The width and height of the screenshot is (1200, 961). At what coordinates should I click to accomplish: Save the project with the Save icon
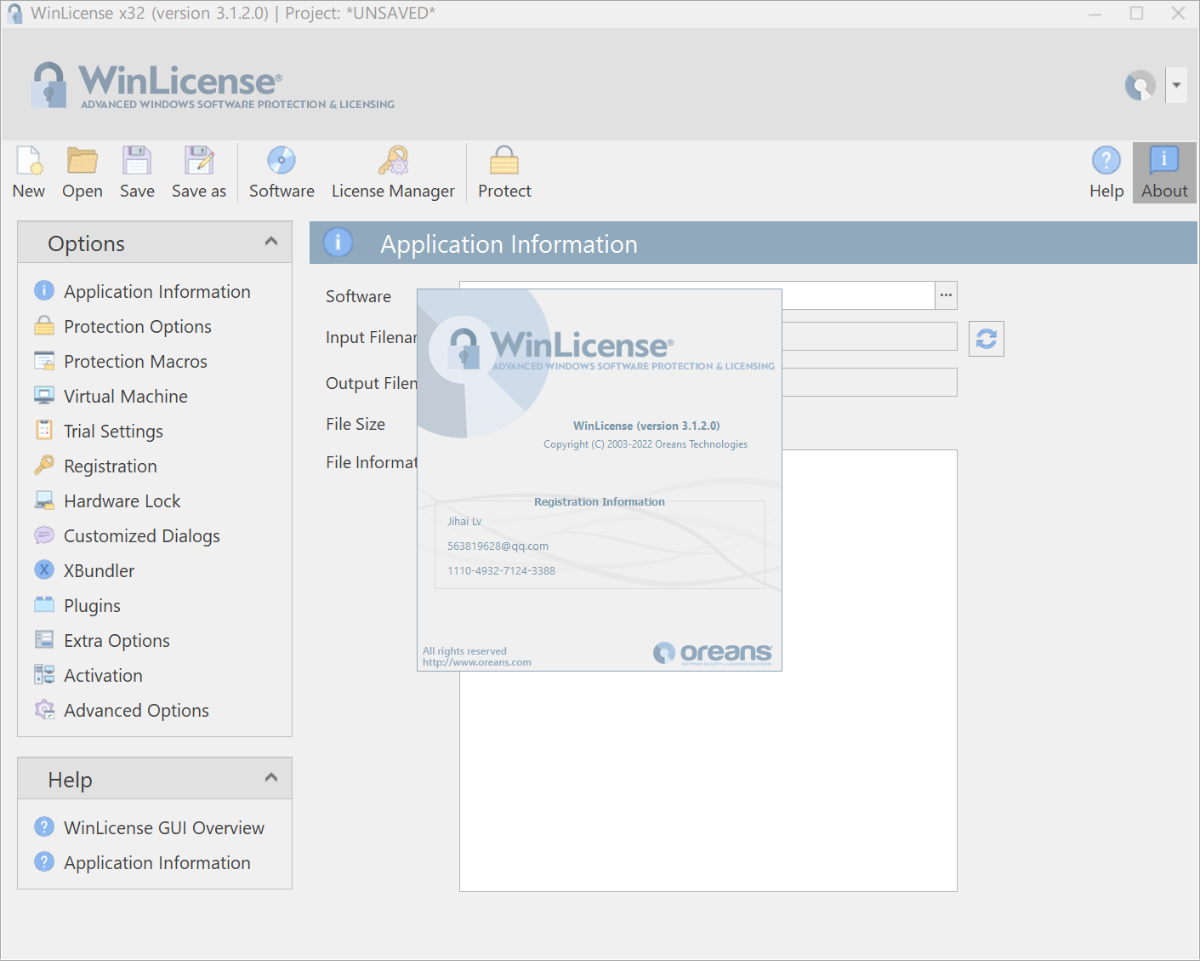click(137, 161)
